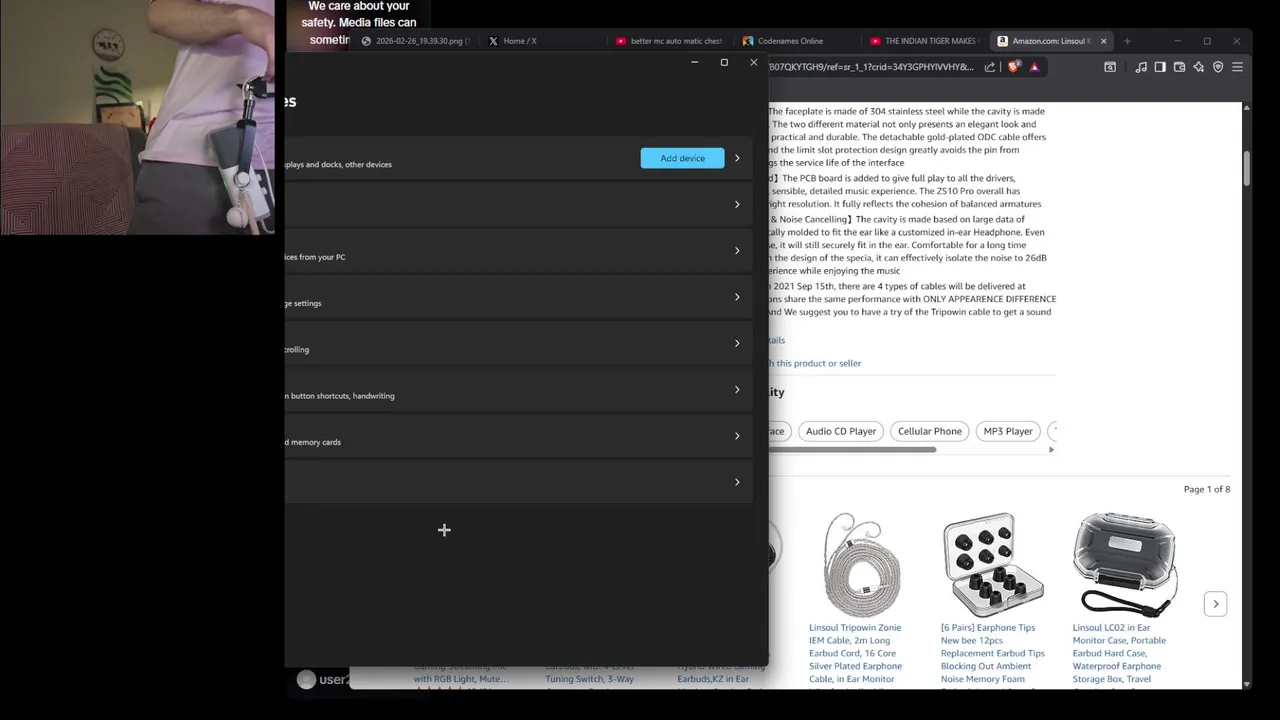
Task: Open the Brave playlist music note icon
Action: 1141,67
